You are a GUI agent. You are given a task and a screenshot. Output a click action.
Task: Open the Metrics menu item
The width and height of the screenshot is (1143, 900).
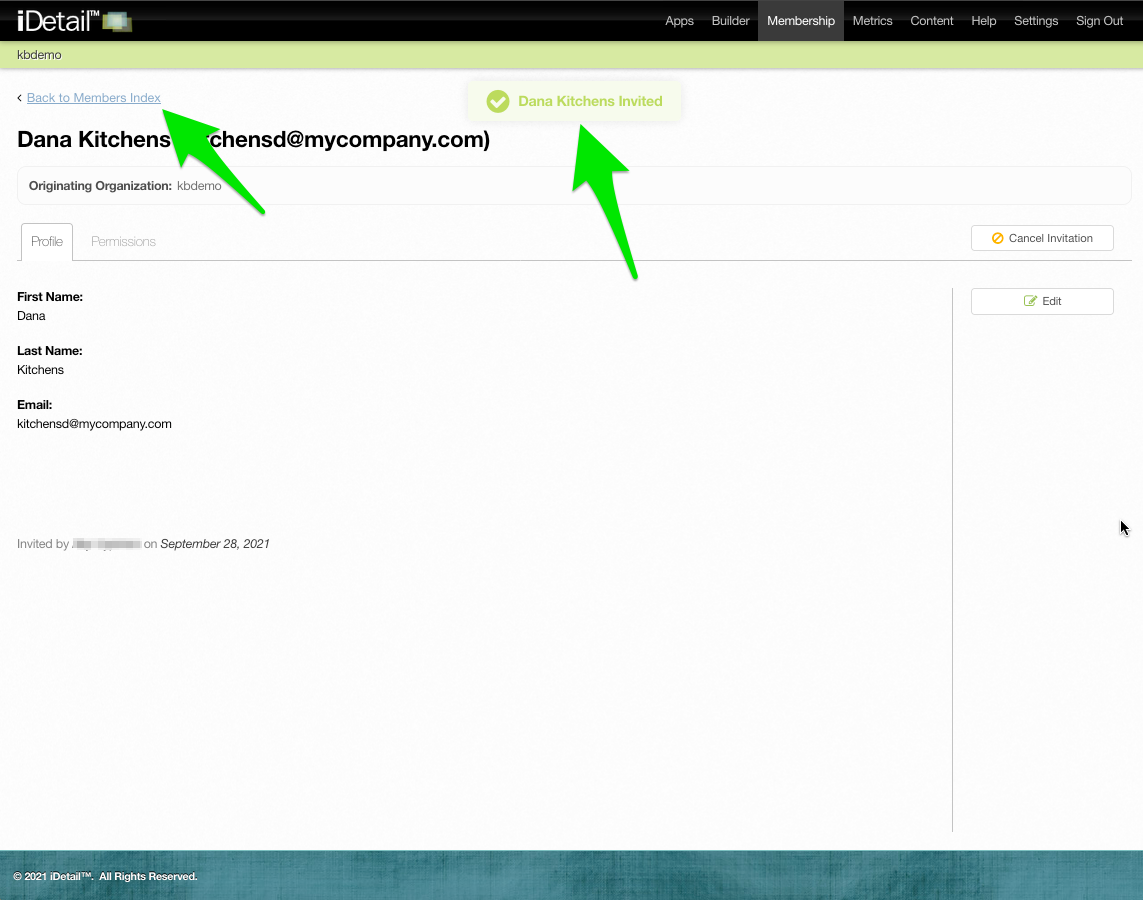coord(873,20)
